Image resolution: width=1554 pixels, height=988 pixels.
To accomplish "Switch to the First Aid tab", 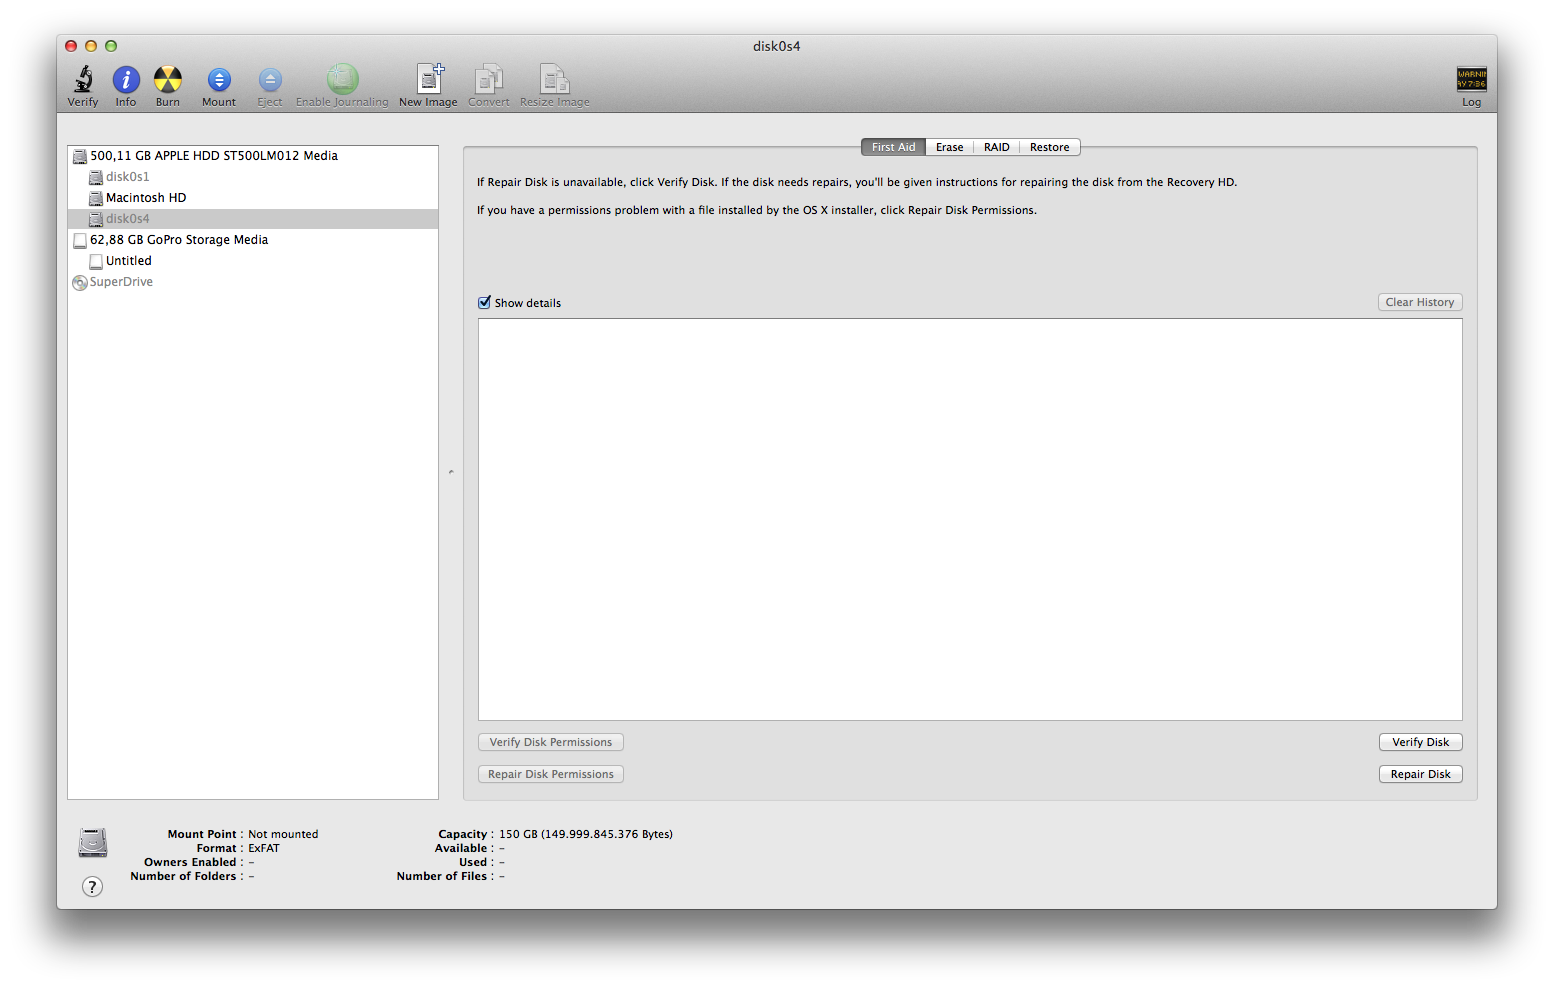I will click(x=893, y=147).
